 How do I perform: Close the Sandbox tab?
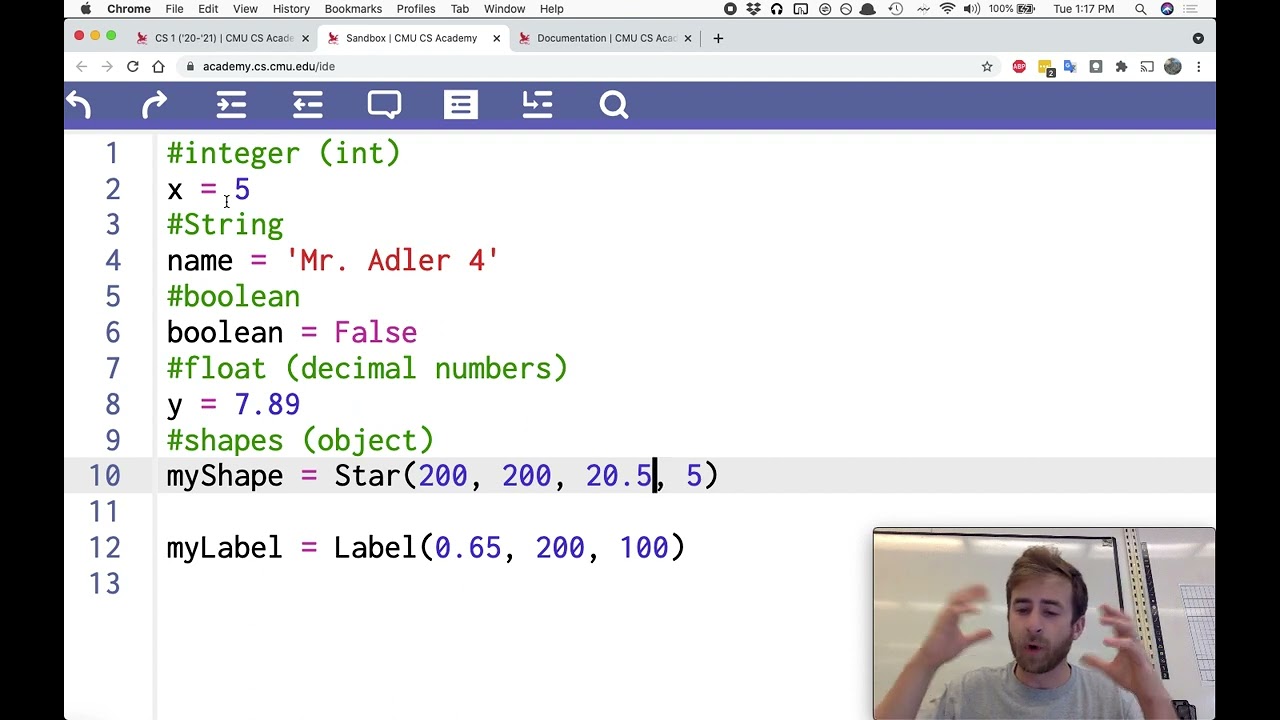coord(496,38)
